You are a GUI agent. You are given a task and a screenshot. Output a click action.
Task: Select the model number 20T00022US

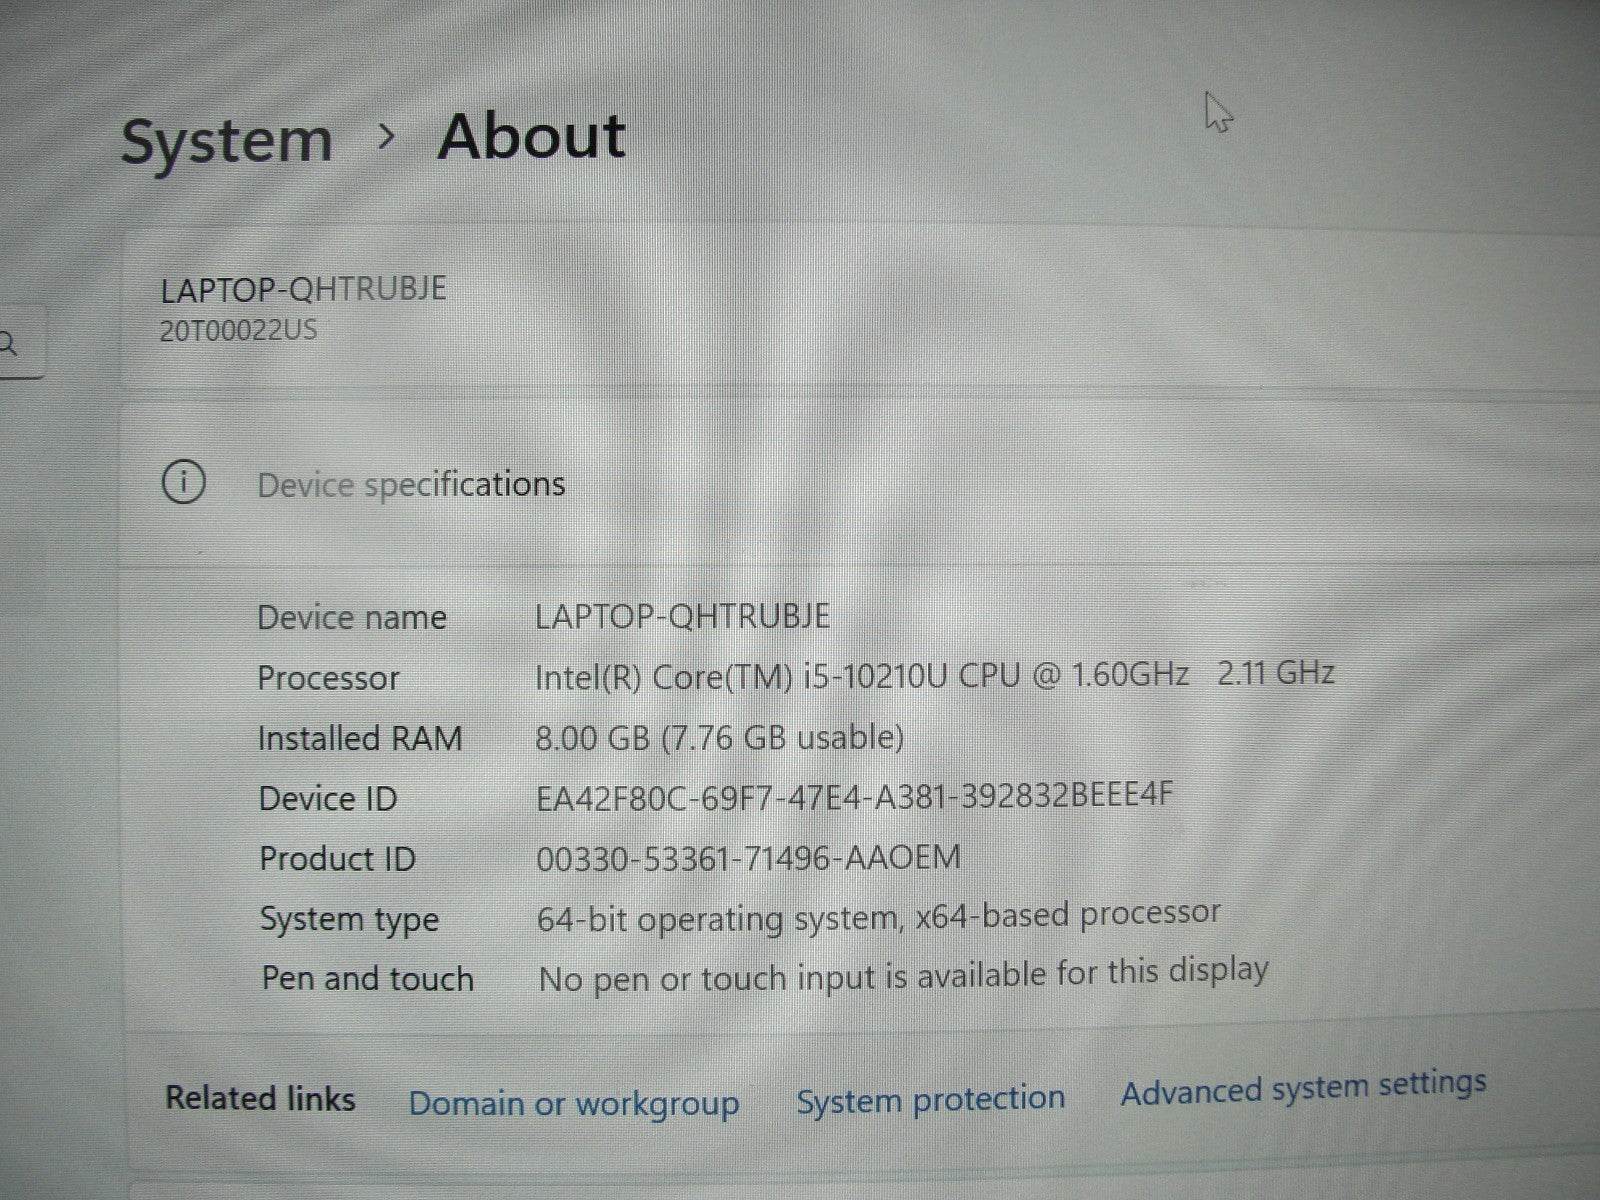[x=240, y=330]
